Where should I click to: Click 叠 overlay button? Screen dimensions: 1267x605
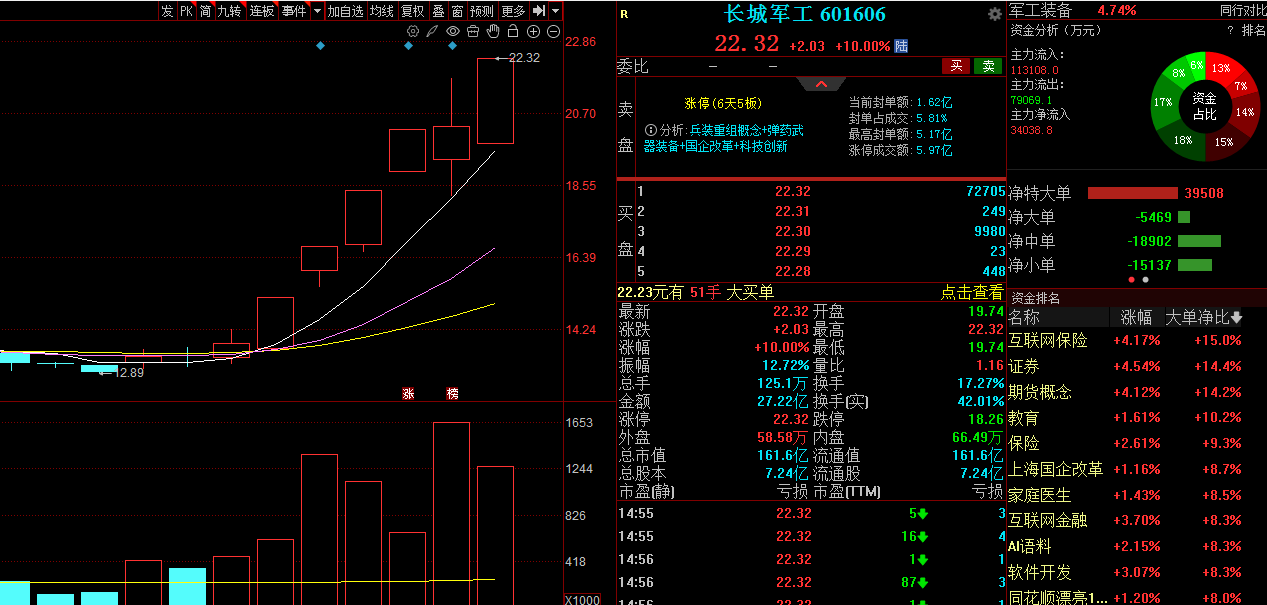coord(438,11)
